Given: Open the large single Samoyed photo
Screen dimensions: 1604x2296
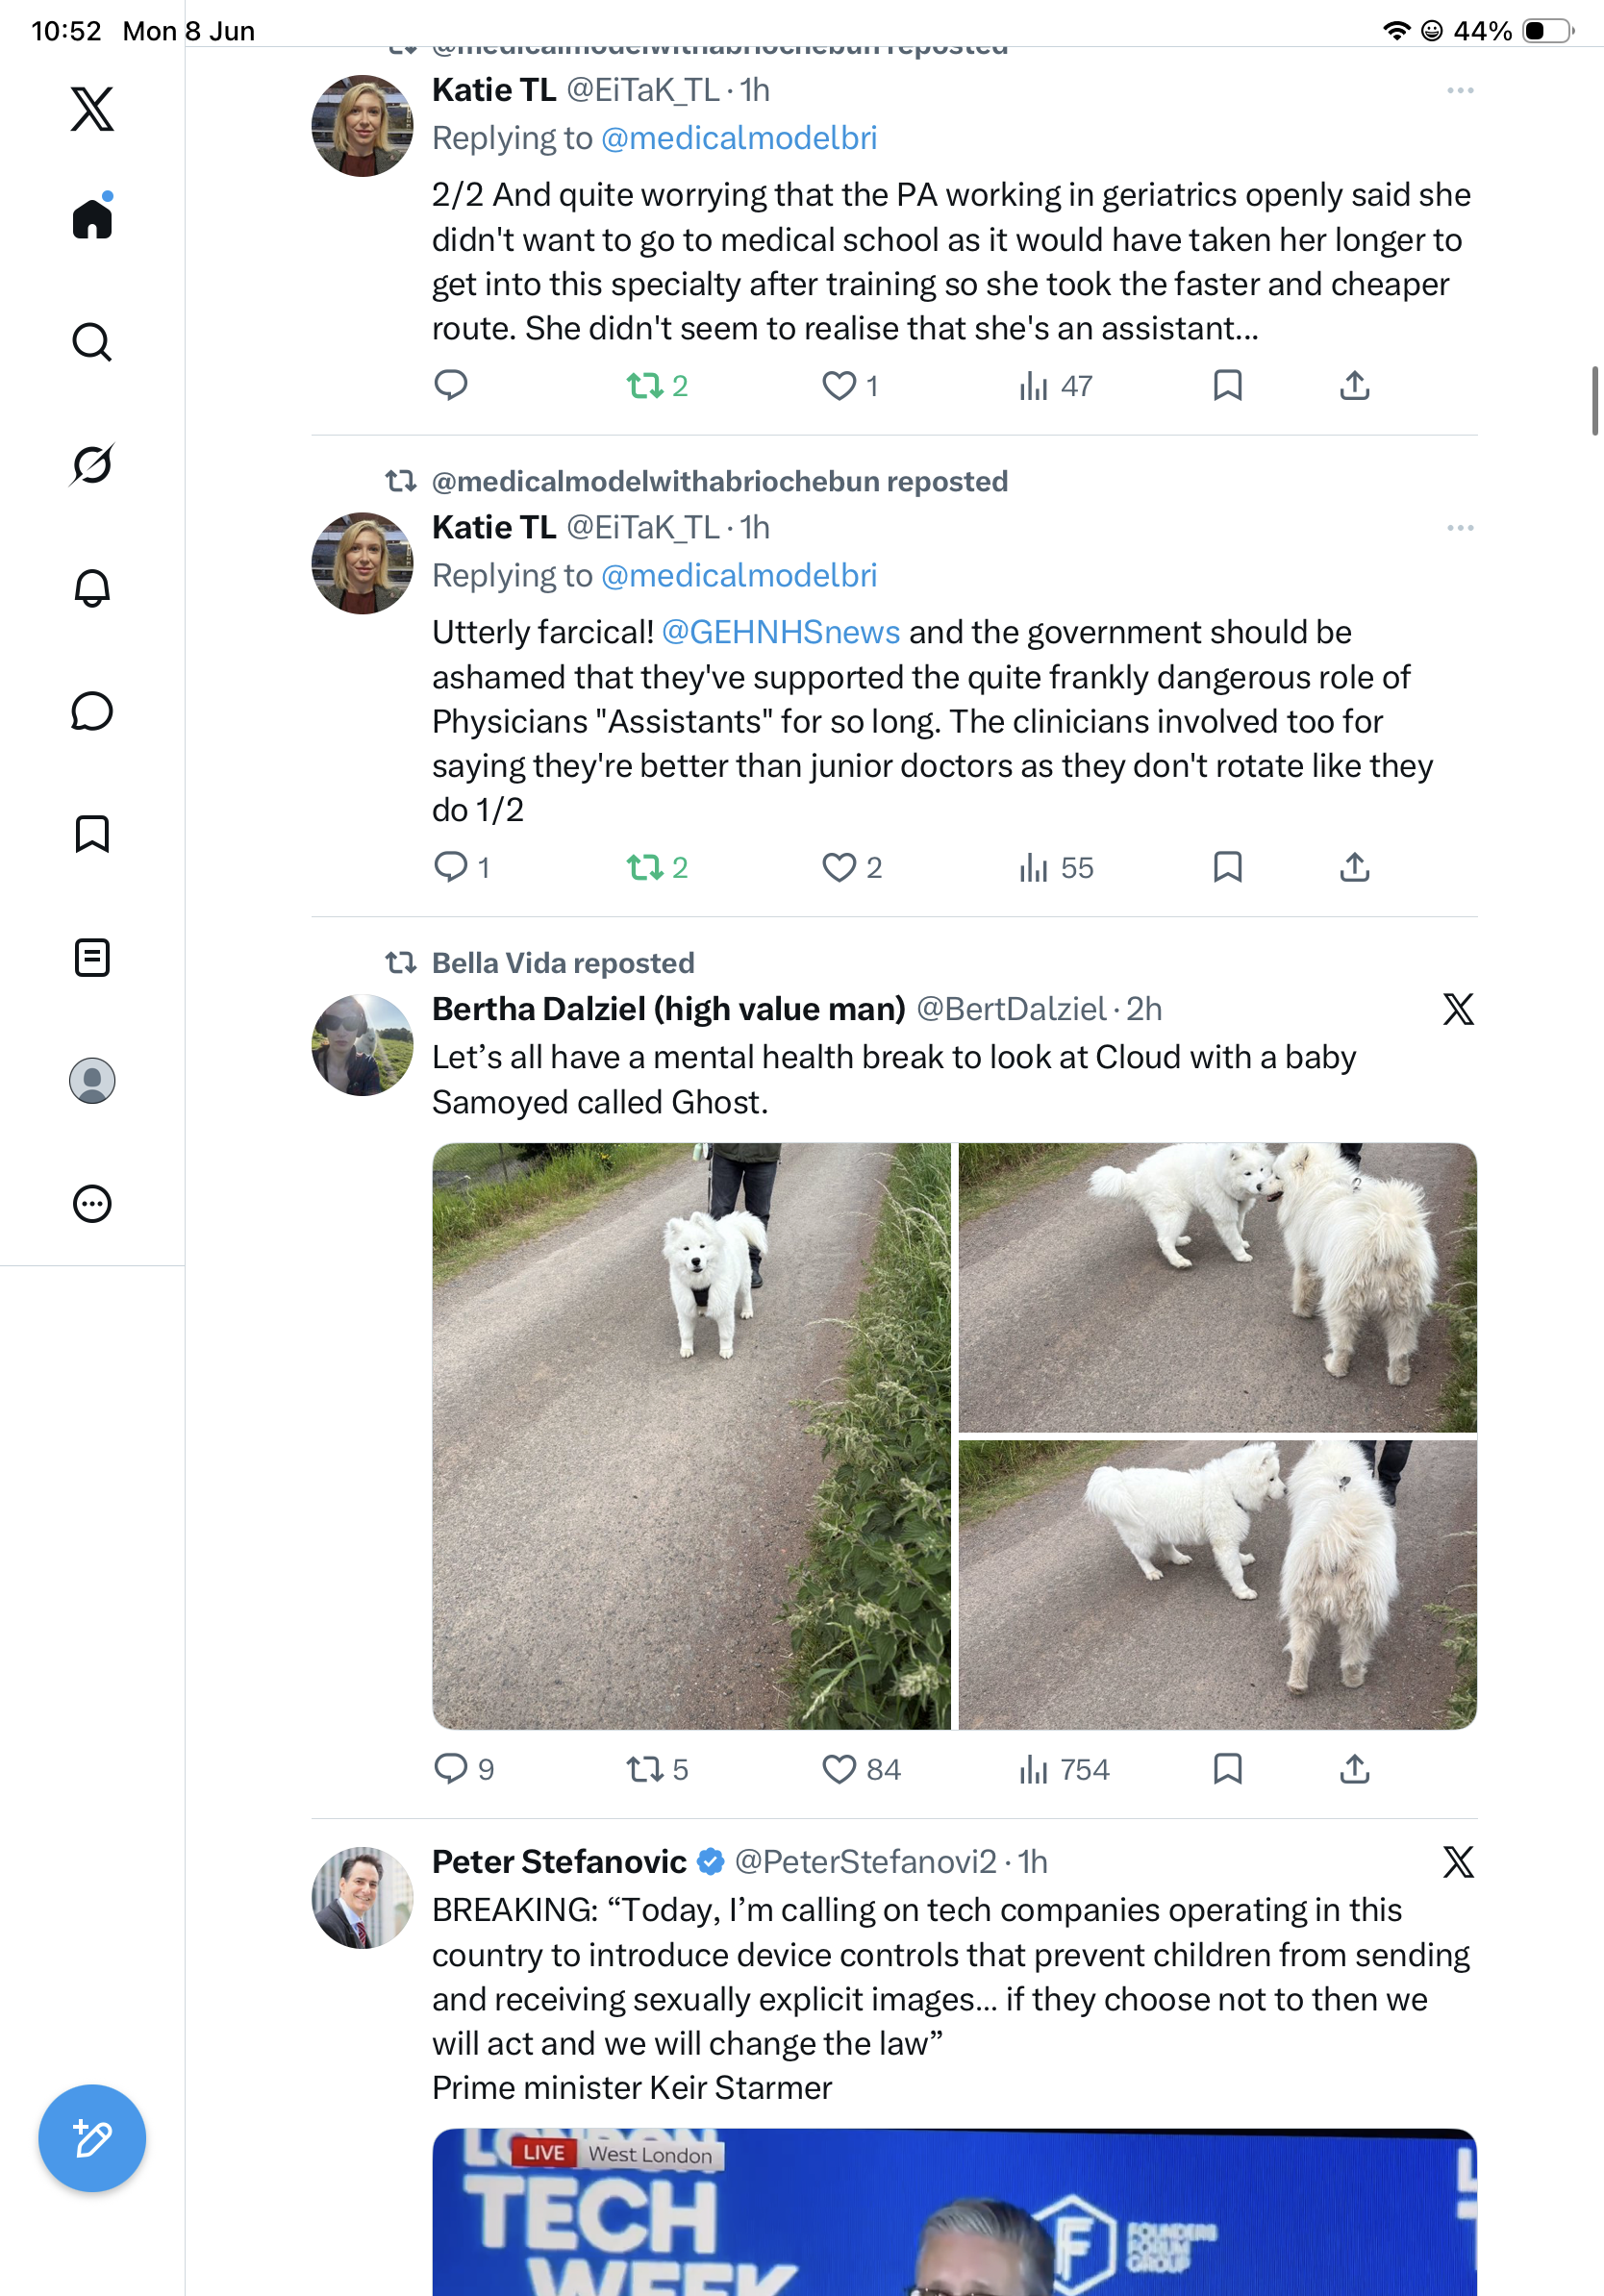Looking at the screenshot, I should [x=691, y=1436].
